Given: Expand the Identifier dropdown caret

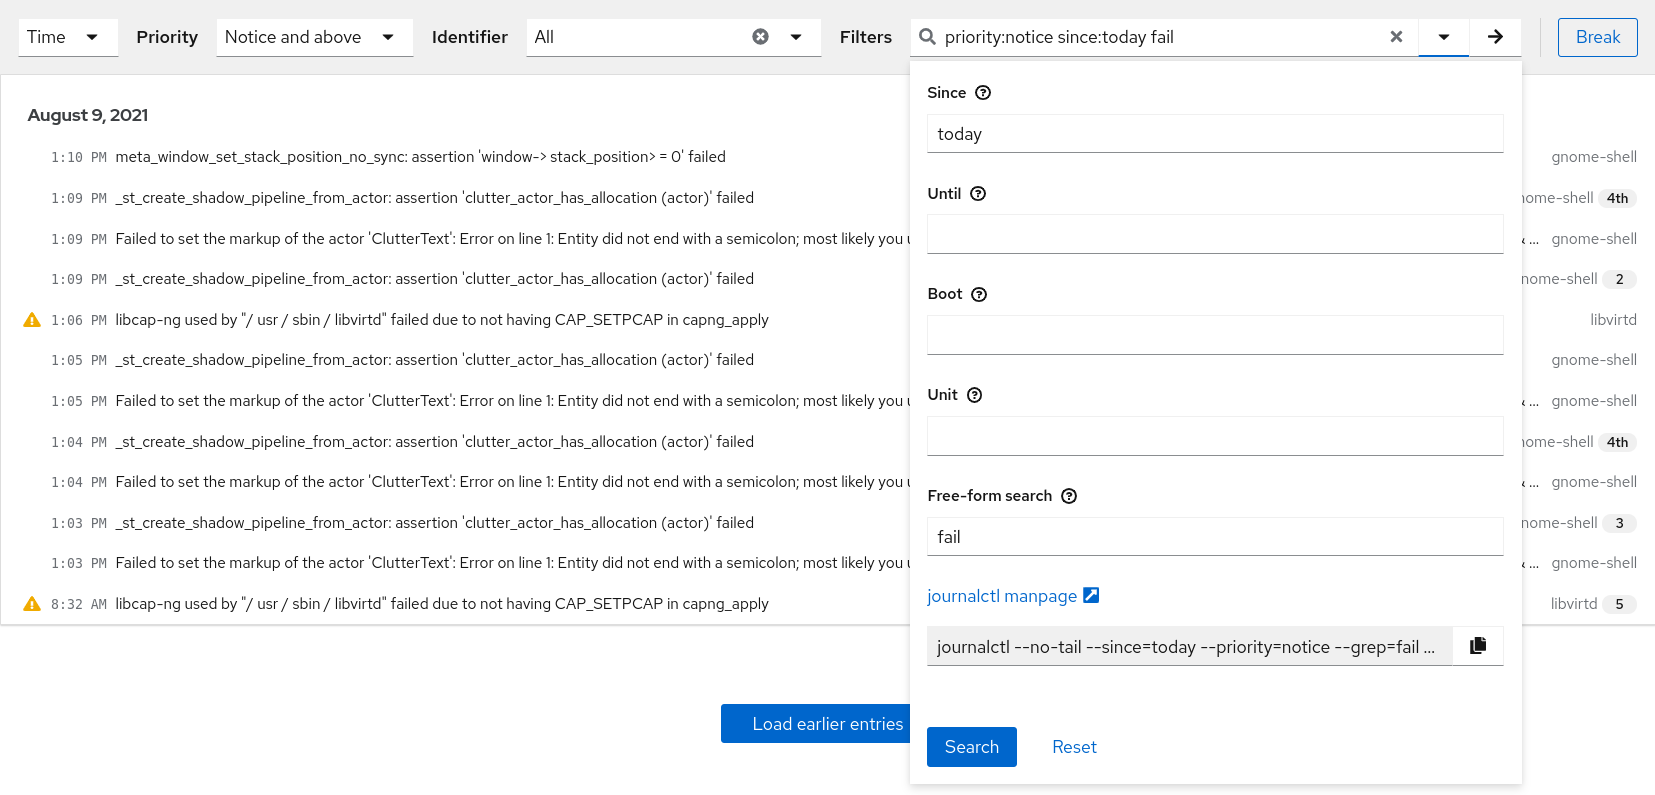Looking at the screenshot, I should (796, 37).
